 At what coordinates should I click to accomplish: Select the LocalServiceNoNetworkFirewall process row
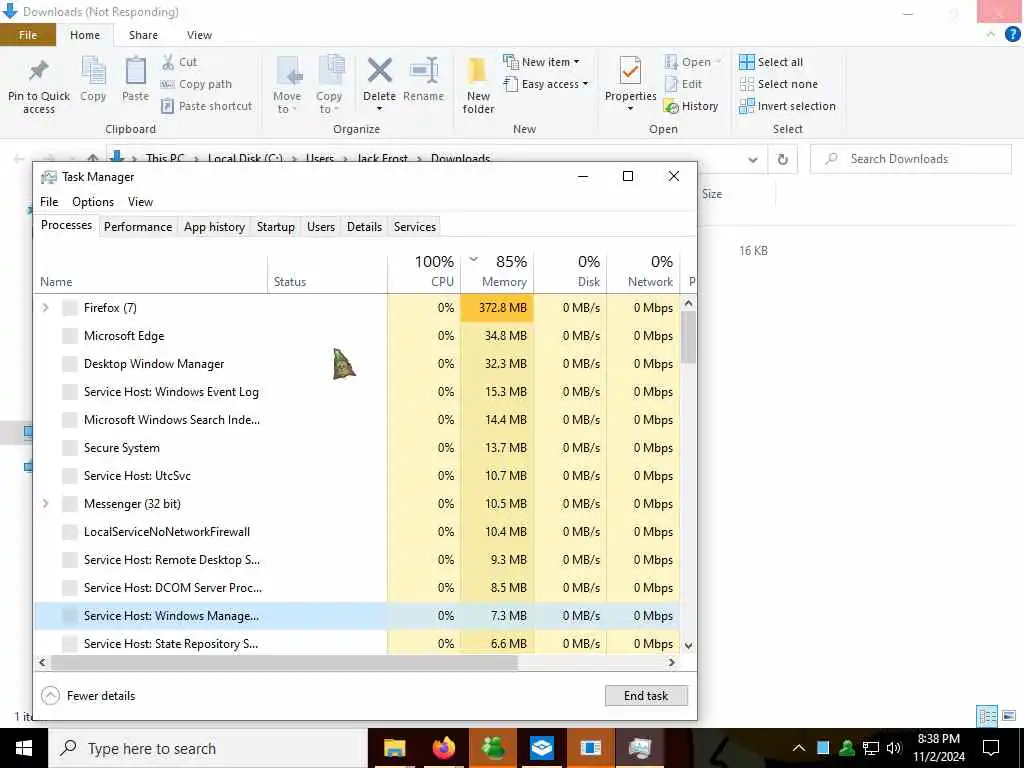click(357, 532)
